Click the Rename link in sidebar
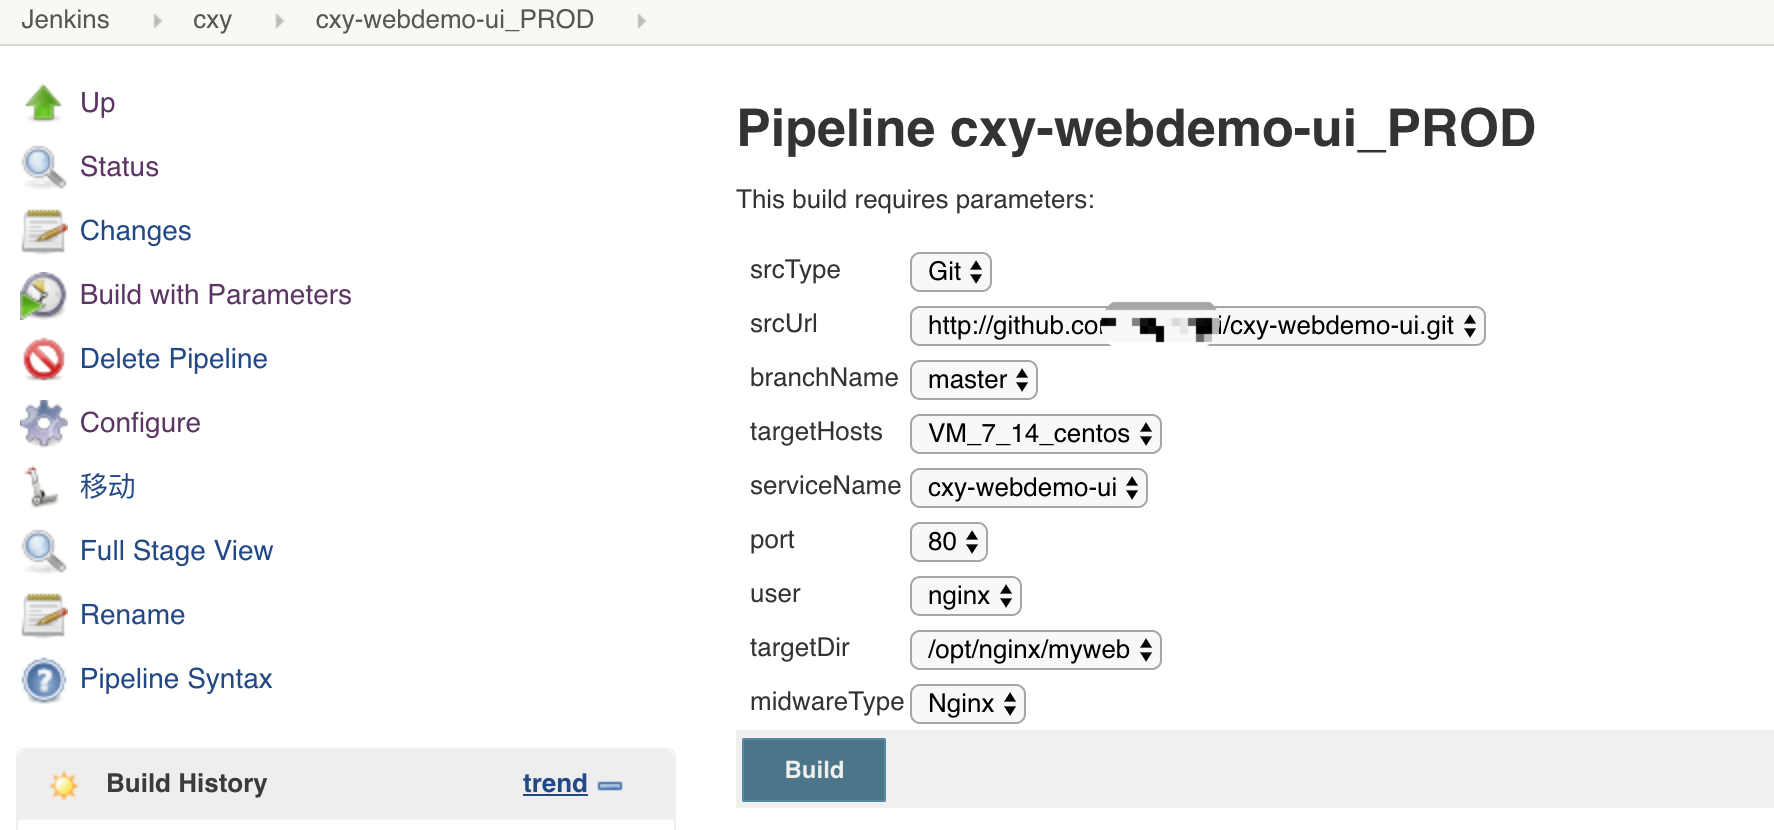This screenshot has height=830, width=1774. coord(132,615)
